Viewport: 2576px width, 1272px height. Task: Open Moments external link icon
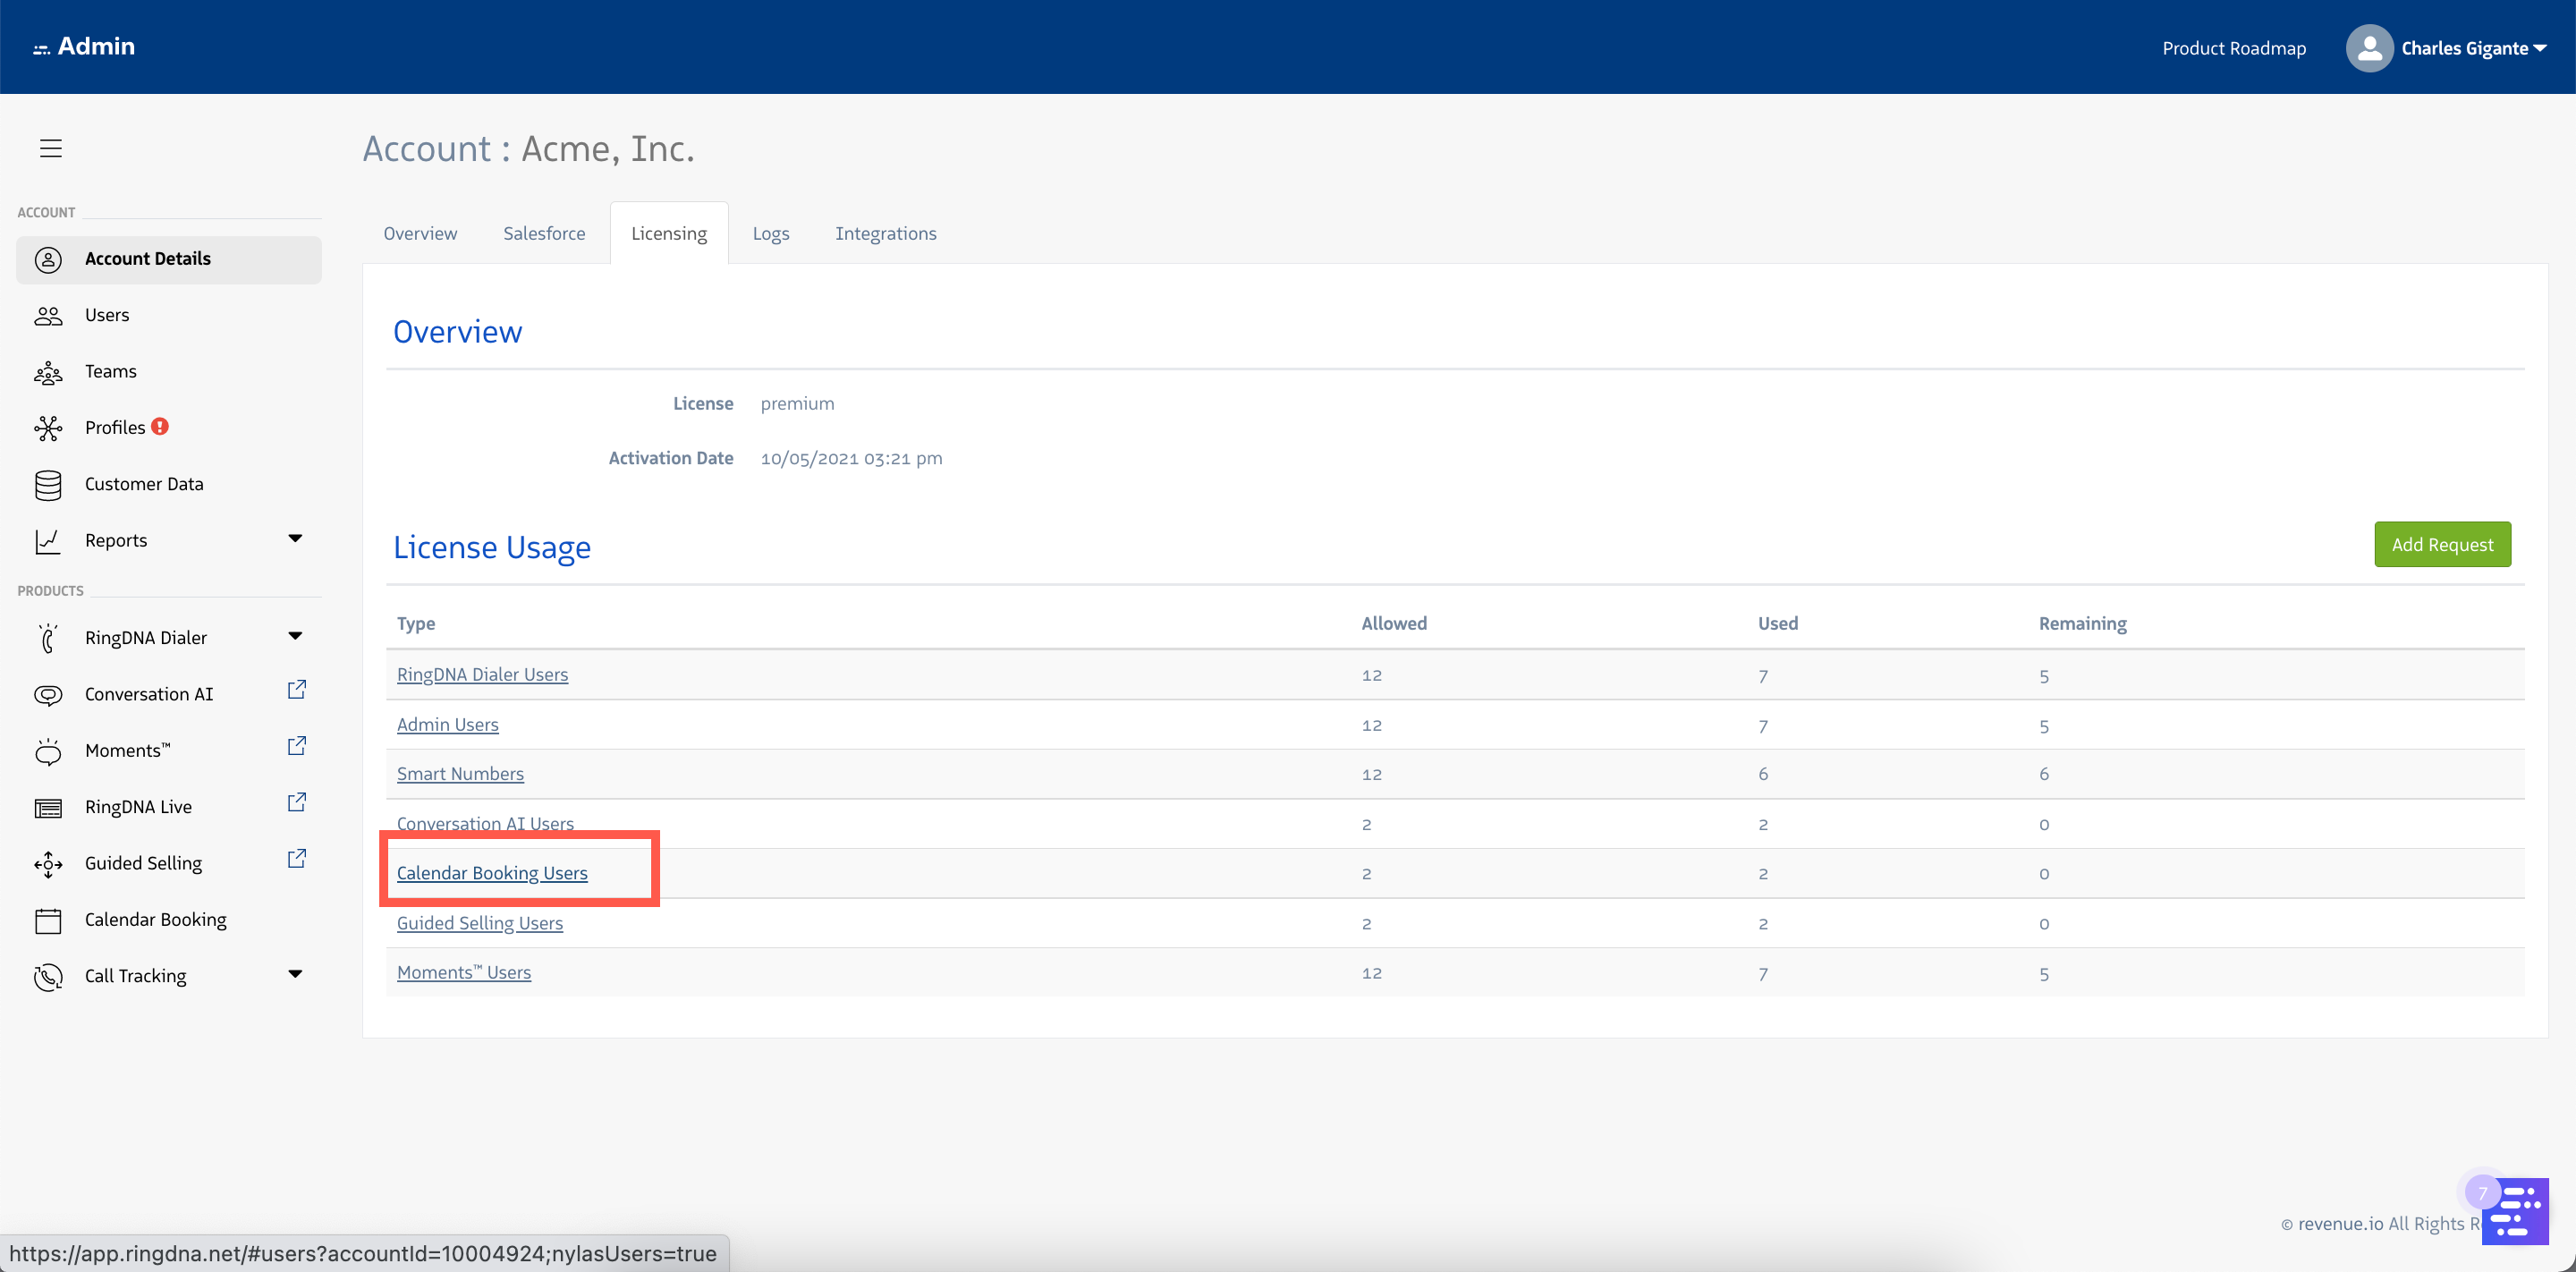(296, 747)
